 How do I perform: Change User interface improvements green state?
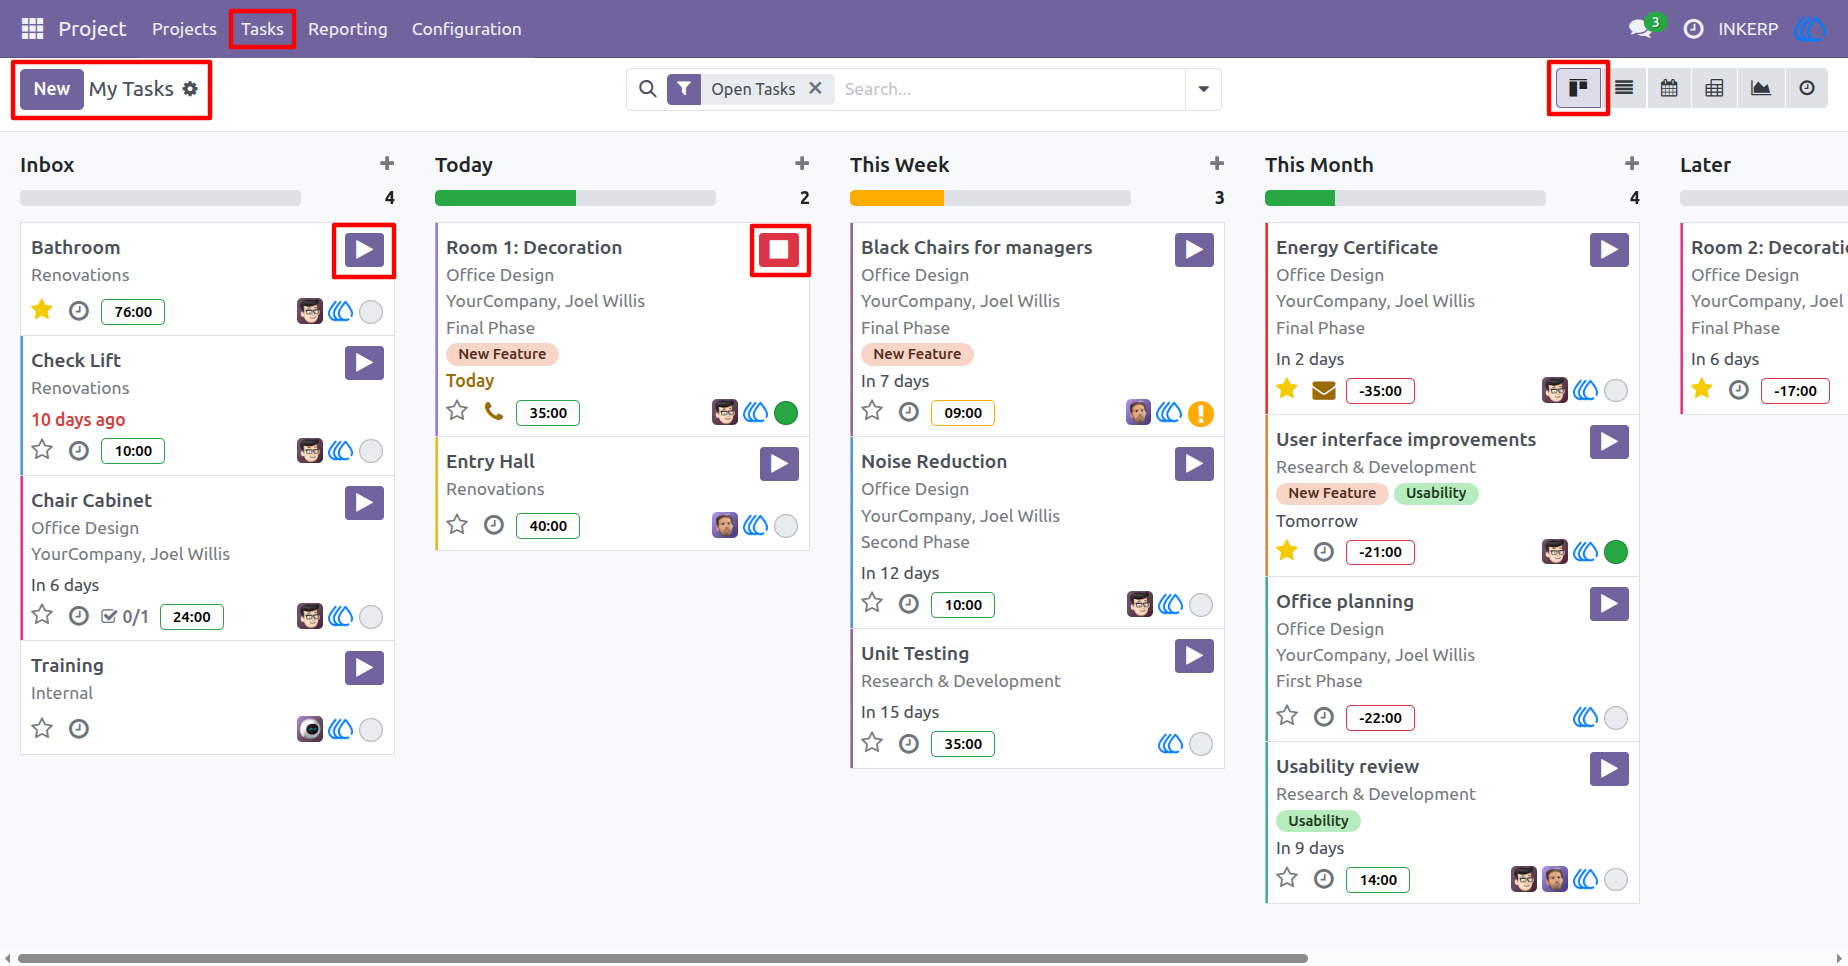point(1616,552)
